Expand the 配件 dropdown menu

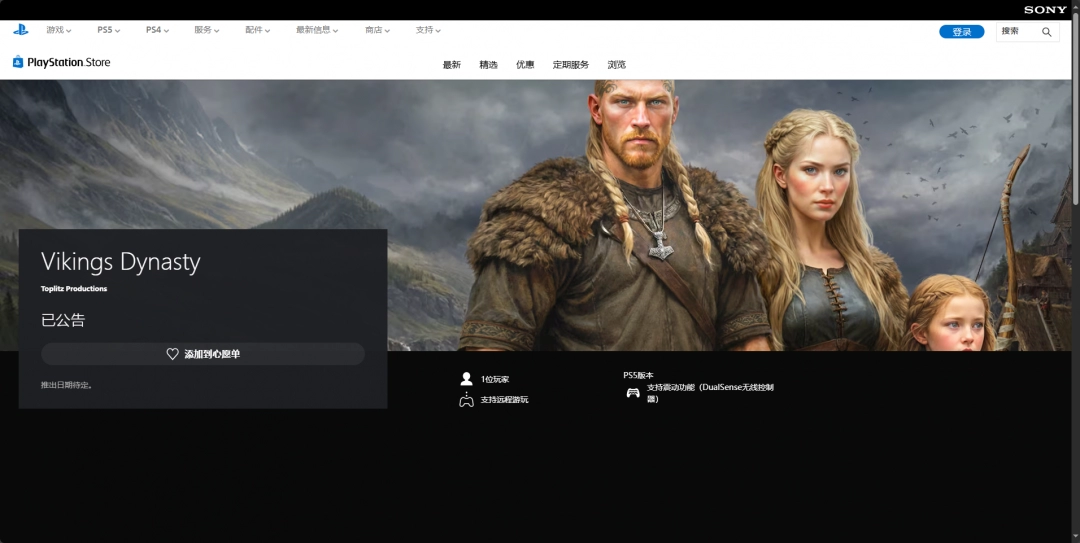point(257,30)
